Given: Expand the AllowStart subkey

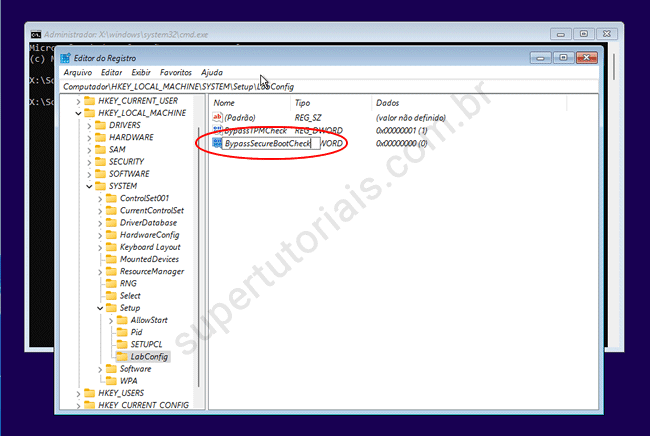Looking at the screenshot, I should tap(111, 320).
